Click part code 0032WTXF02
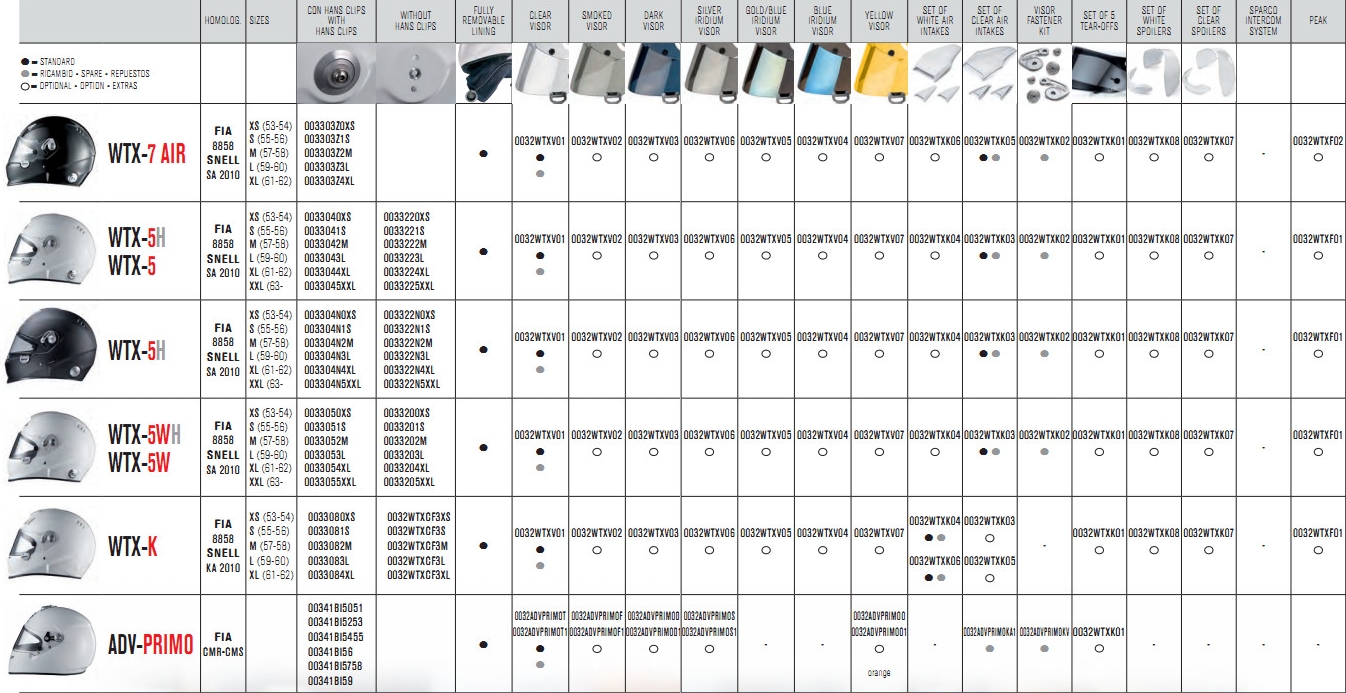 [1318, 141]
